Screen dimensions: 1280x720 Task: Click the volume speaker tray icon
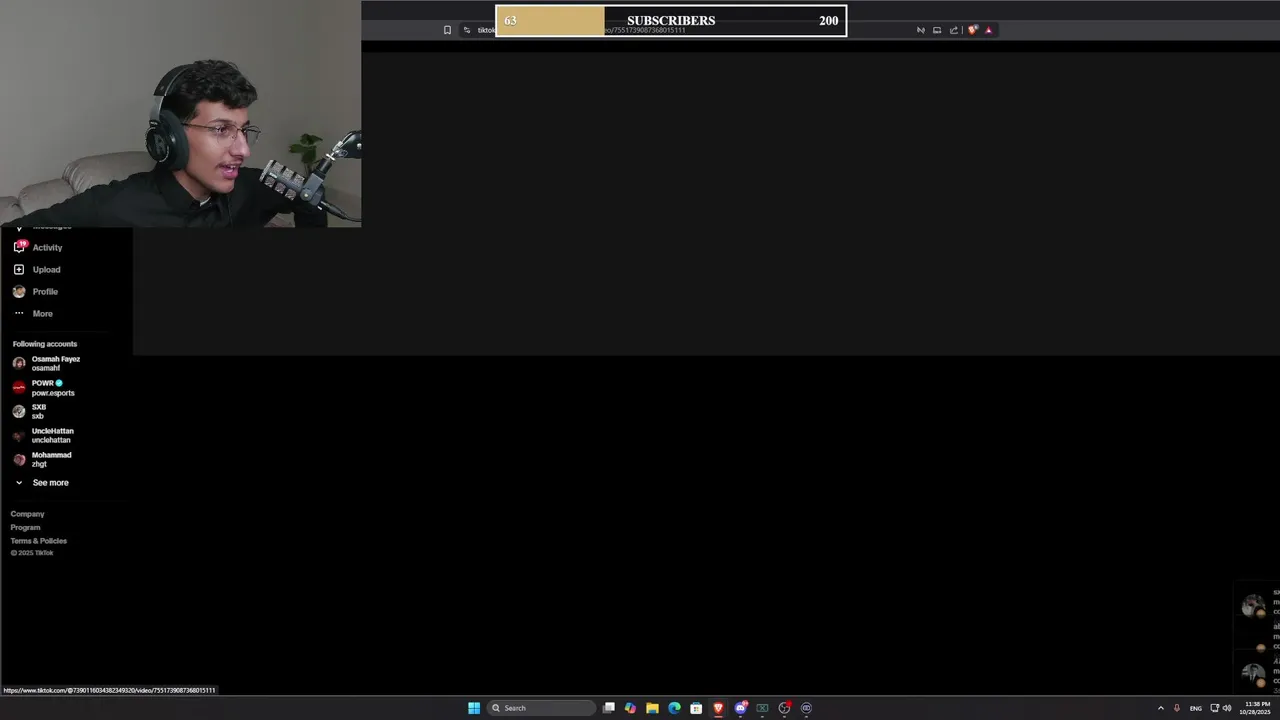click(1227, 708)
